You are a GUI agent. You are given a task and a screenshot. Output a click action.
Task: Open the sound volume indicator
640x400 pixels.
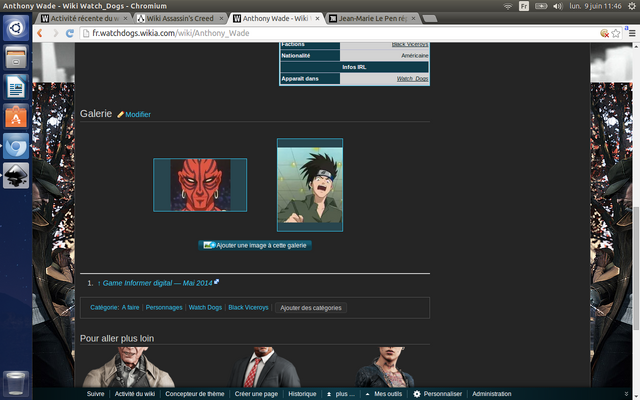[558, 6]
